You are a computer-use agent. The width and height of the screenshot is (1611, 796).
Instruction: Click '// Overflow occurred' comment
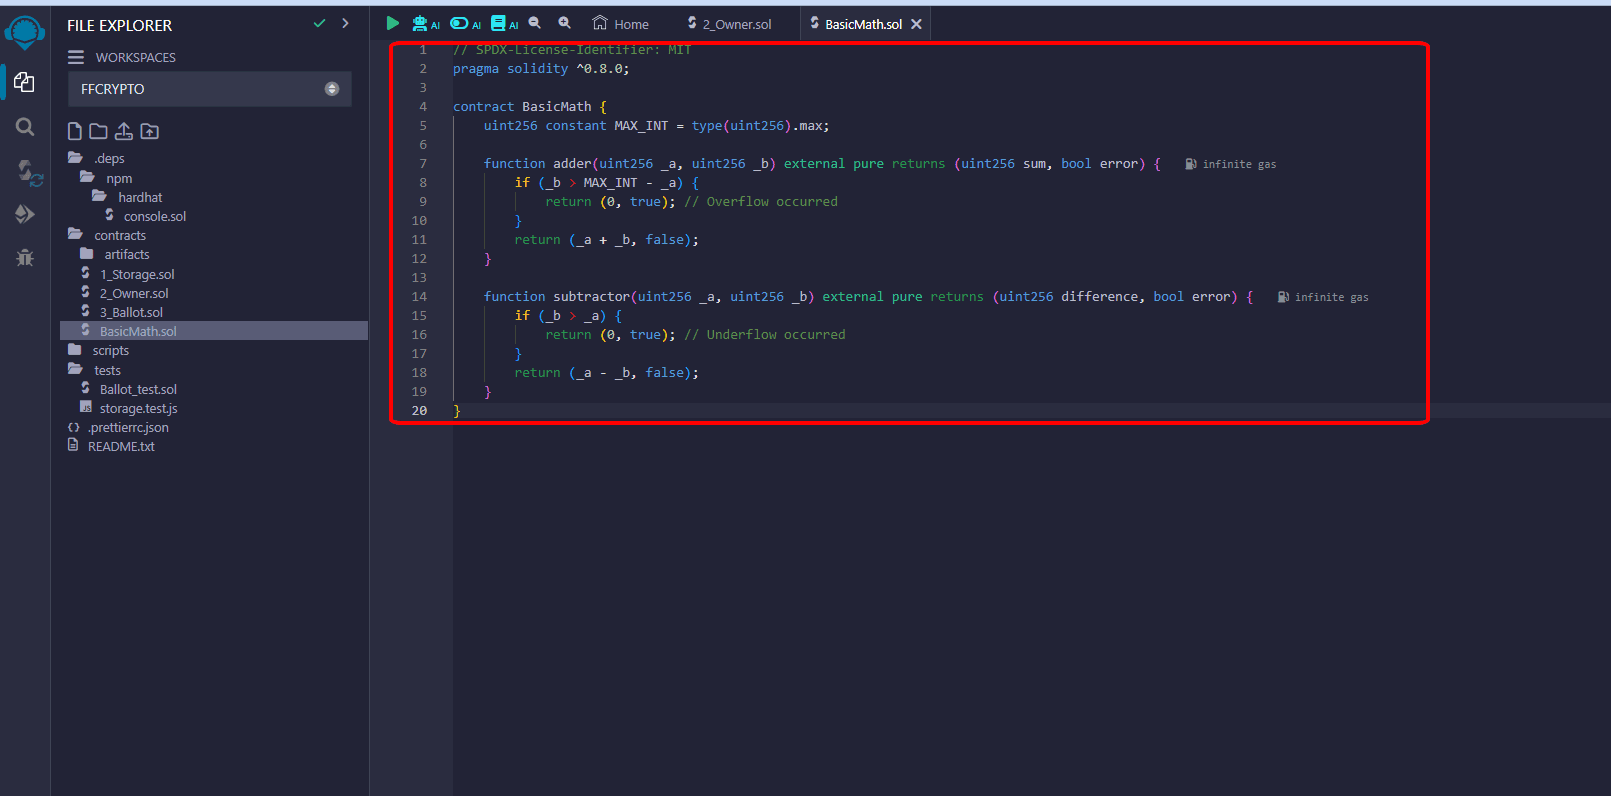[x=761, y=202]
